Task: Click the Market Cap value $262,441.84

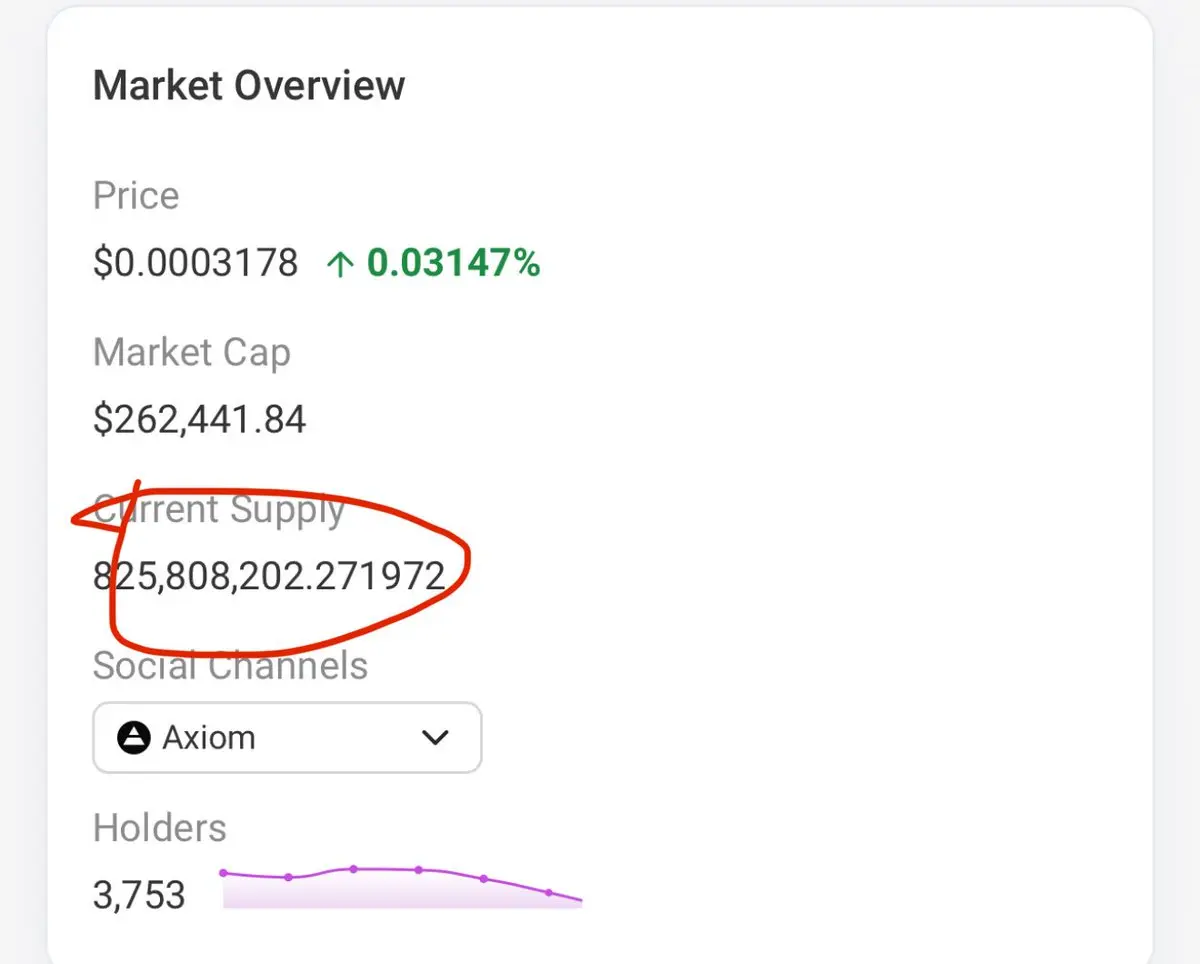Action: (x=199, y=419)
